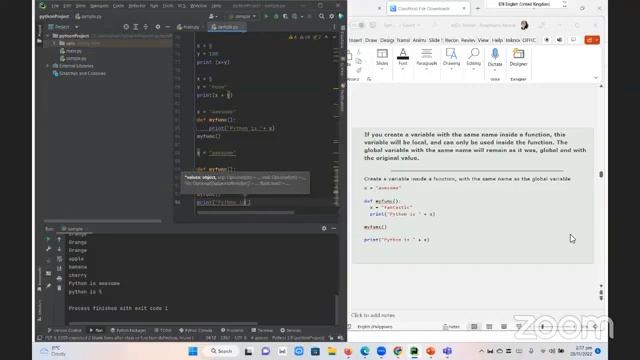Open the Terminal tool window
Viewport: 640px width, 360px height.
pyautogui.click(x=262, y=330)
